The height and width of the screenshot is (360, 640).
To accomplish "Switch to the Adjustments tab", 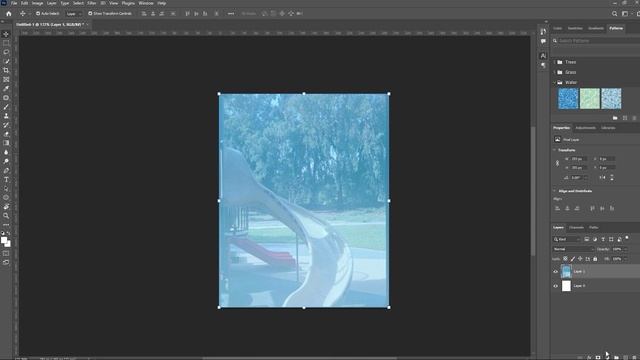I will pos(585,128).
